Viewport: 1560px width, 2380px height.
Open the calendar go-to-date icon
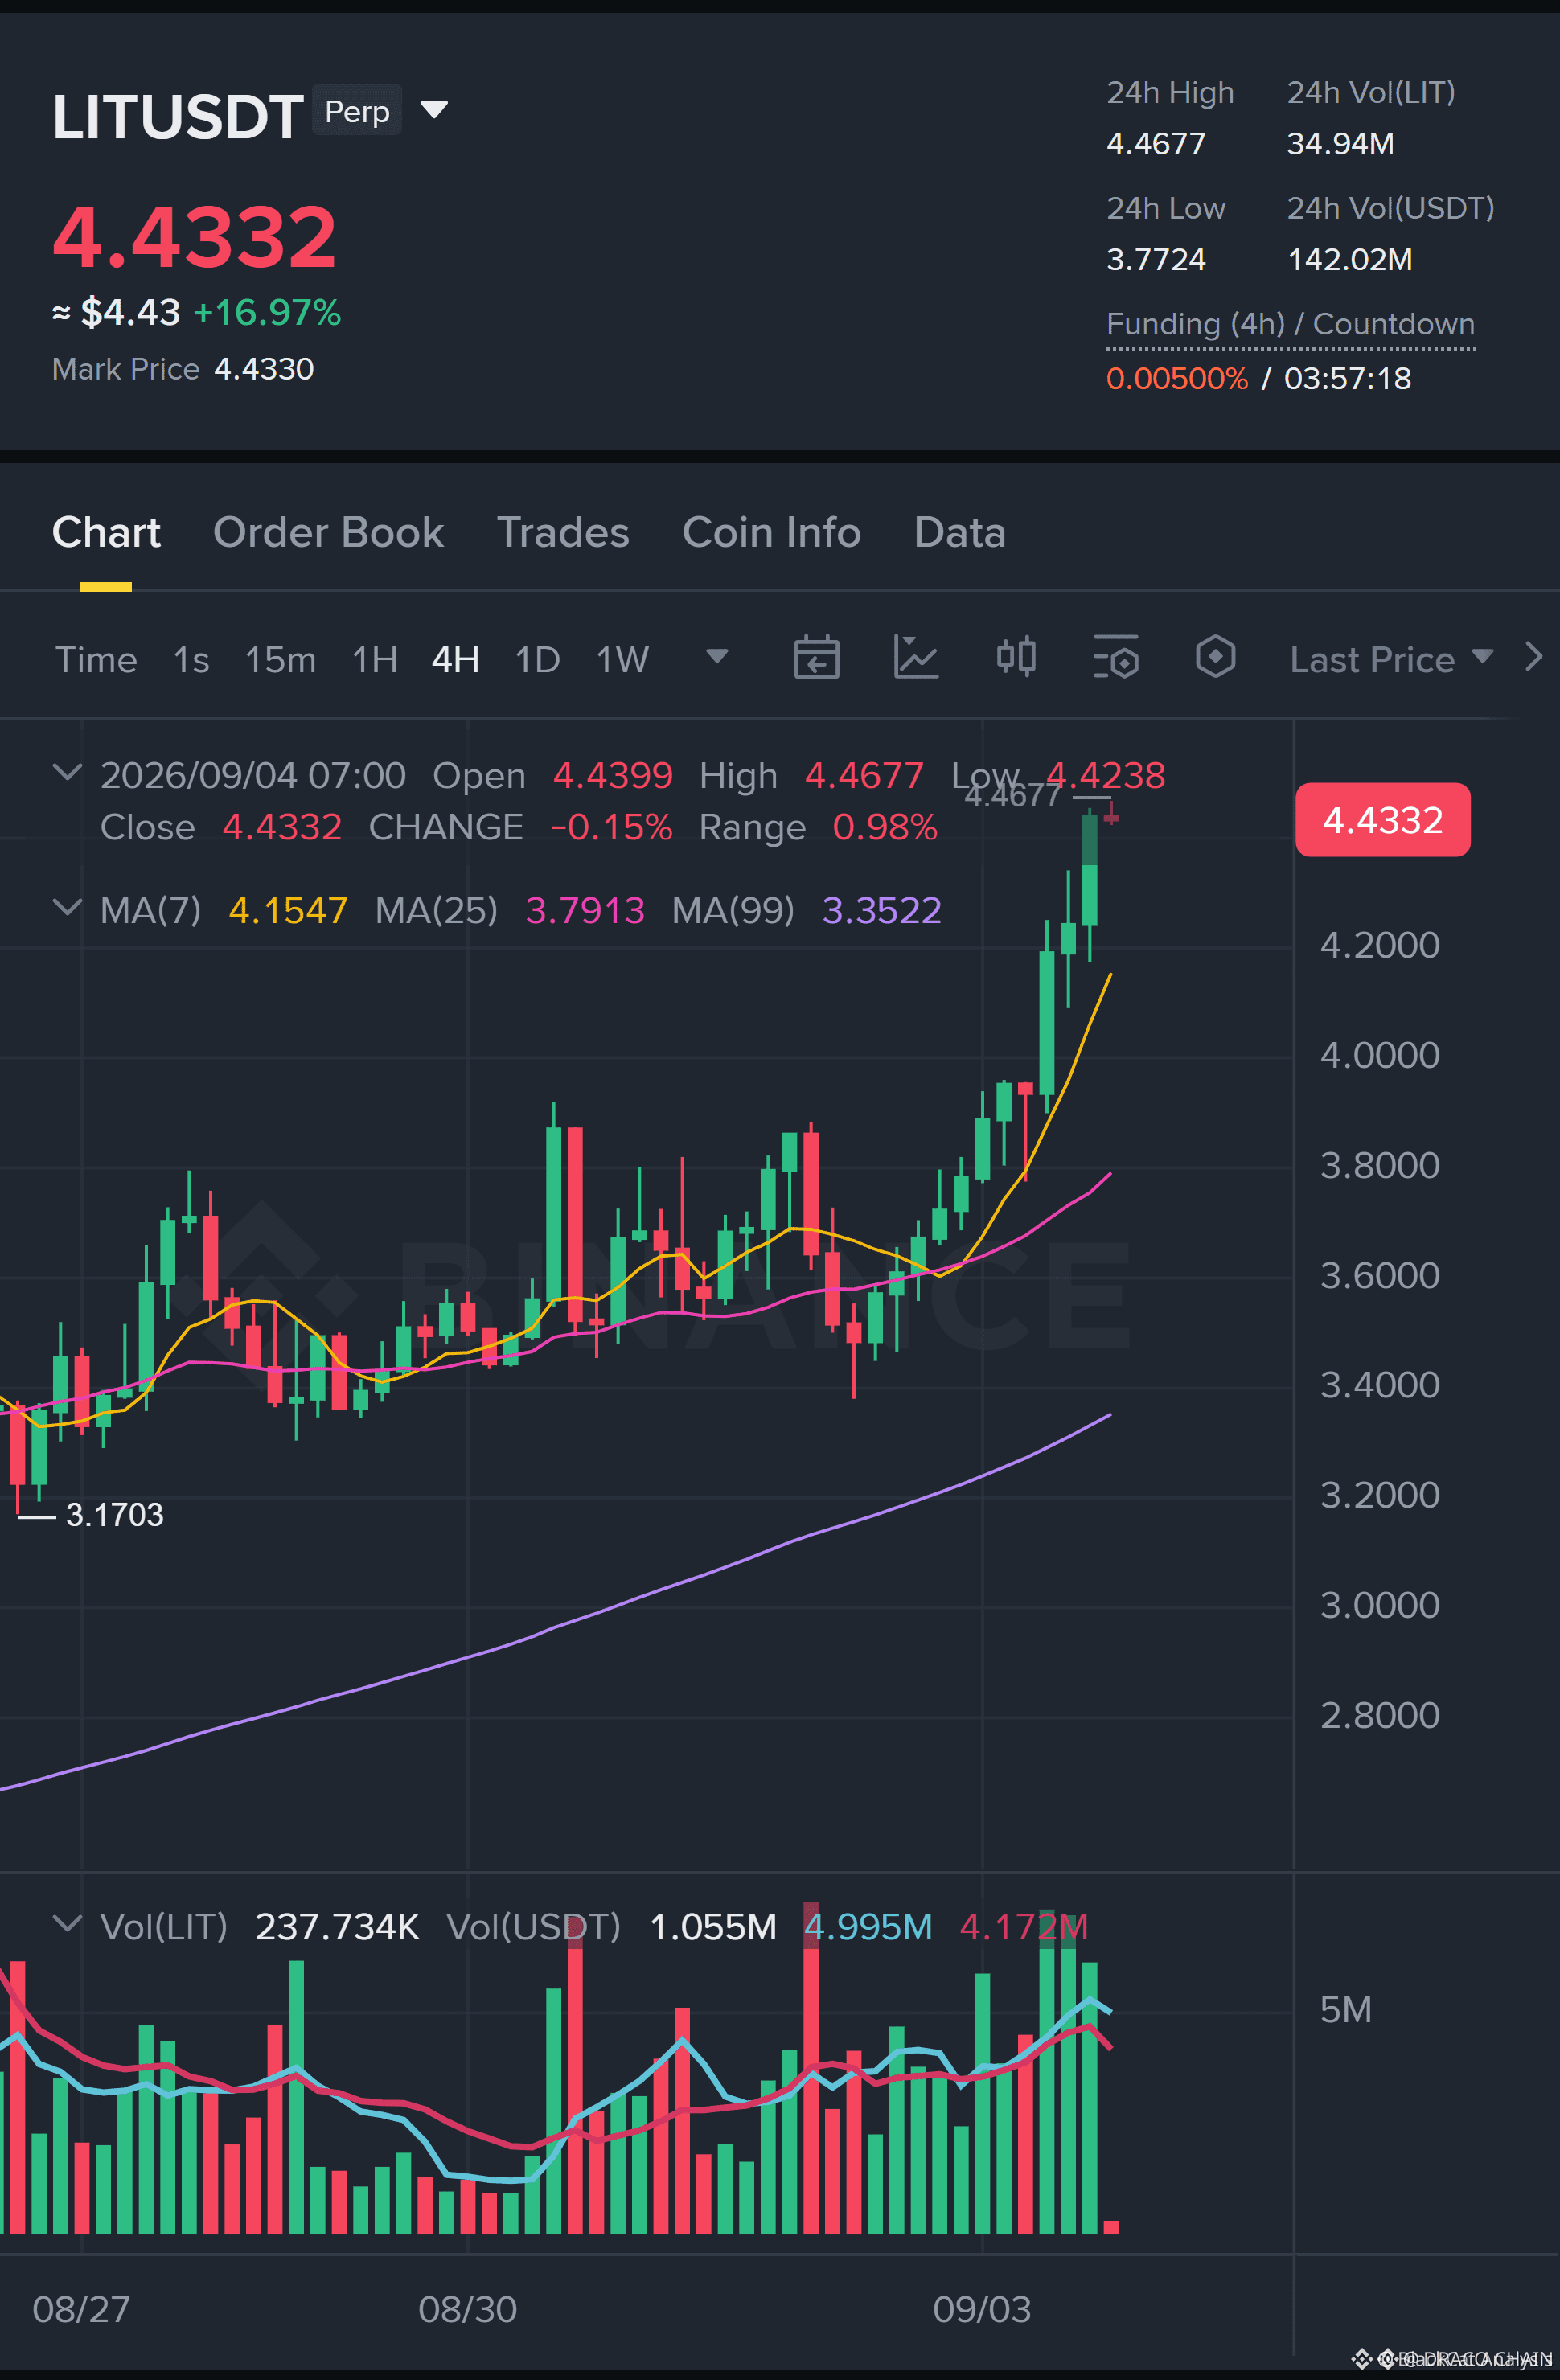pos(816,657)
